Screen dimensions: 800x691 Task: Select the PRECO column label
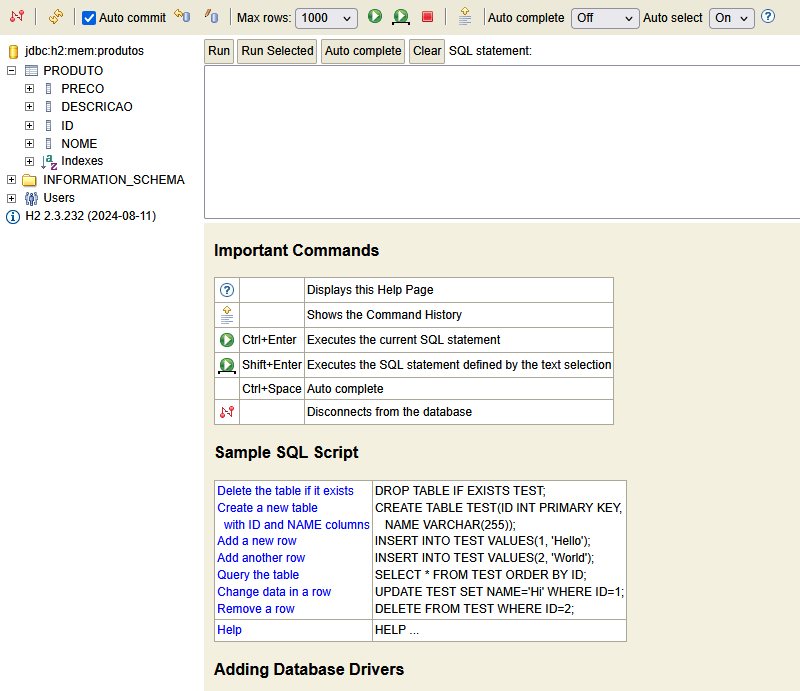pyautogui.click(x=83, y=89)
